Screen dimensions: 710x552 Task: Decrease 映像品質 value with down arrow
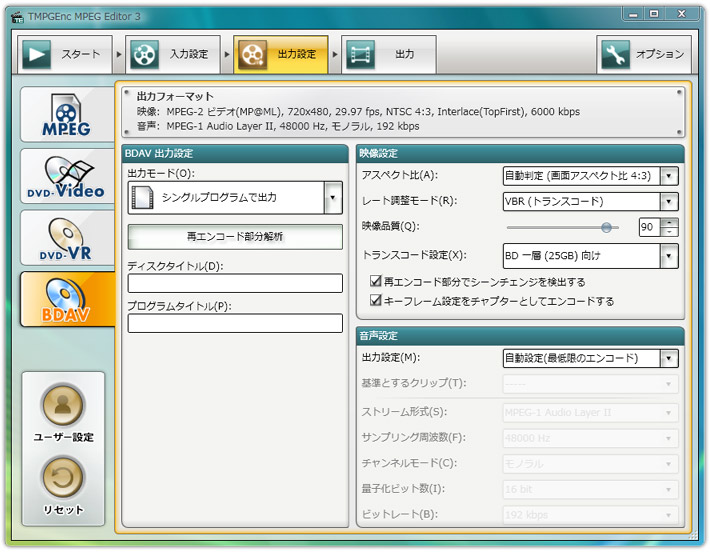[x=669, y=232]
